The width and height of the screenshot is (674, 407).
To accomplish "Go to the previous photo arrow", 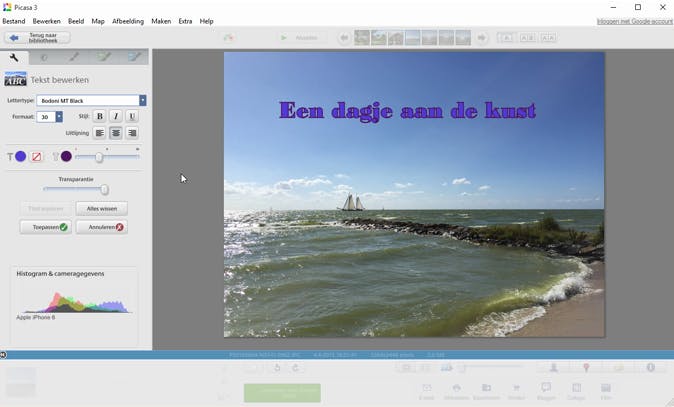I will (344, 38).
